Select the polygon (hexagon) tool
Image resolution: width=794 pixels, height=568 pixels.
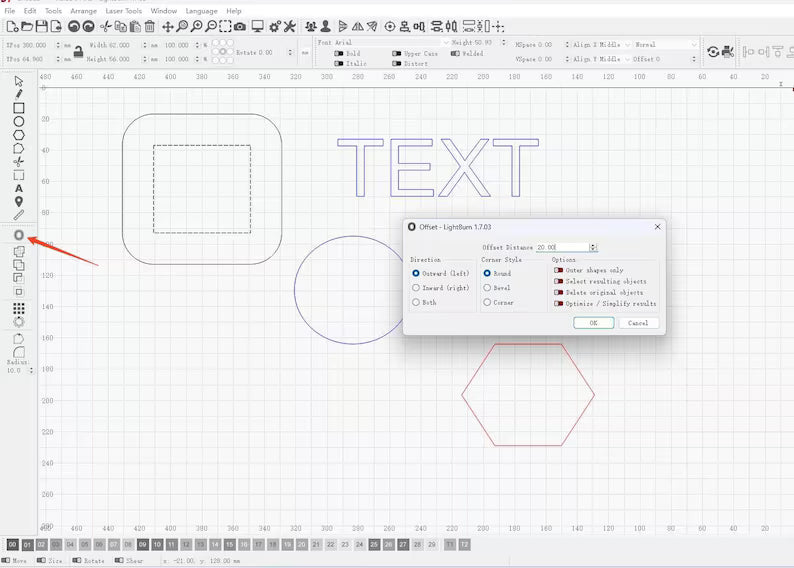click(x=19, y=135)
